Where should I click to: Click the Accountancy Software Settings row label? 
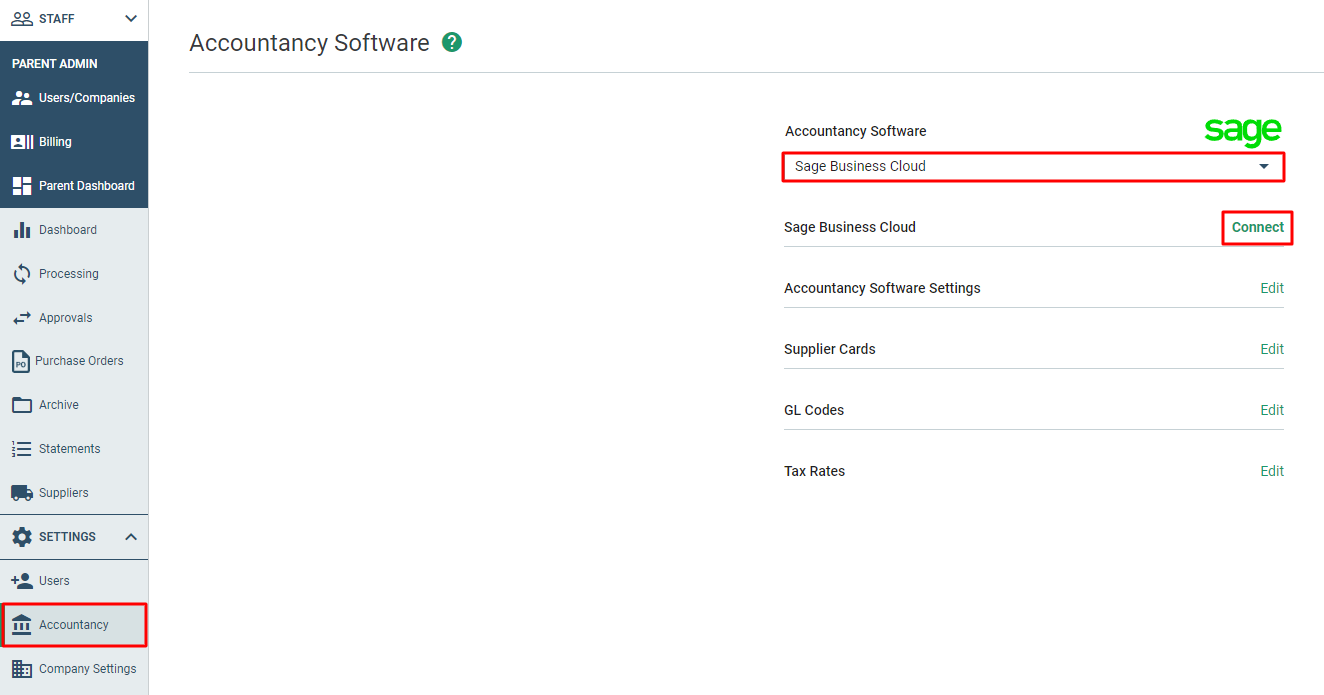click(882, 288)
